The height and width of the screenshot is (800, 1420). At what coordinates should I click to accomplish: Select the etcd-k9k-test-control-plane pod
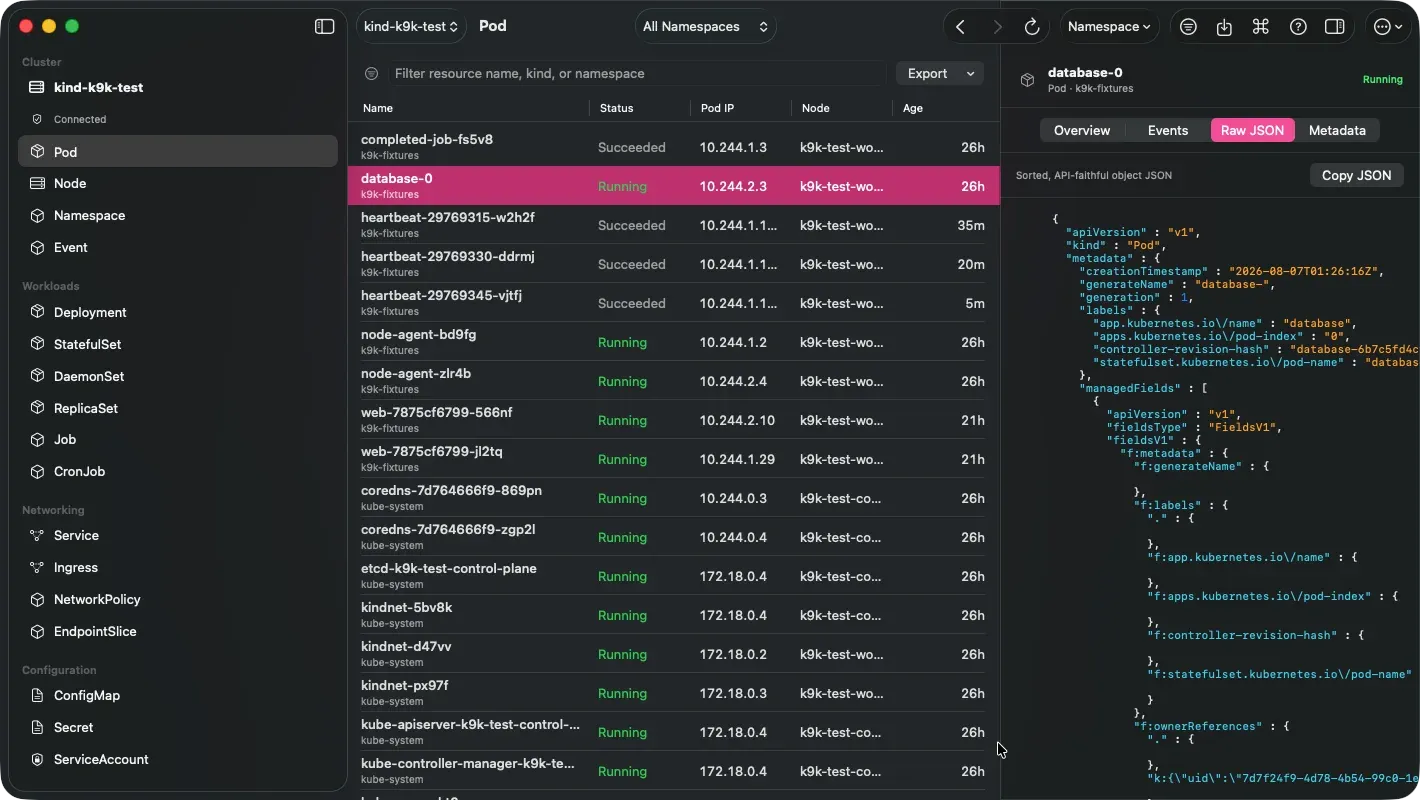point(674,576)
